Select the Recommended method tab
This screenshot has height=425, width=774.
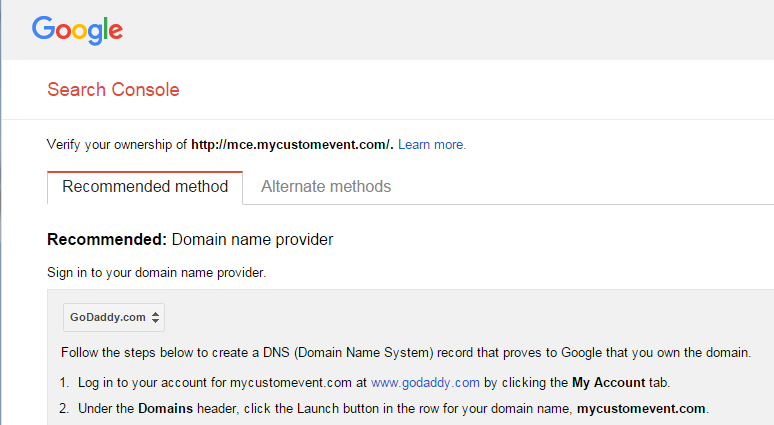pos(145,187)
